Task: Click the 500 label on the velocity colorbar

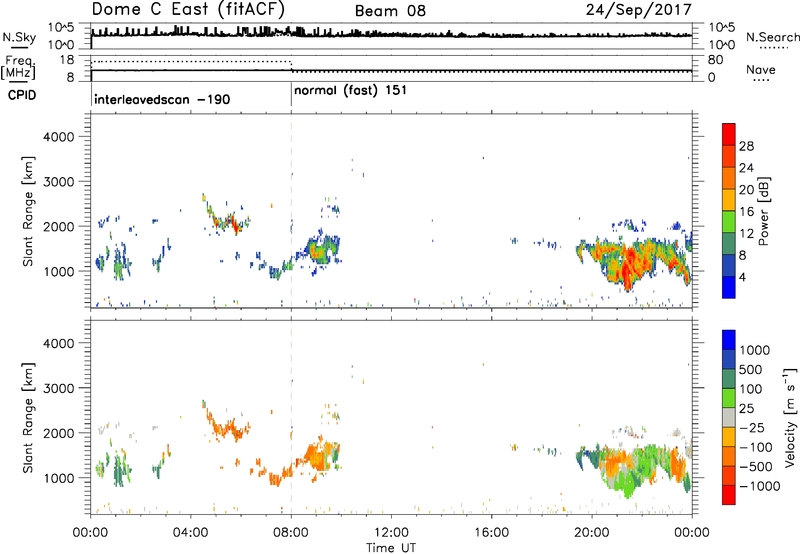Action: (752, 370)
